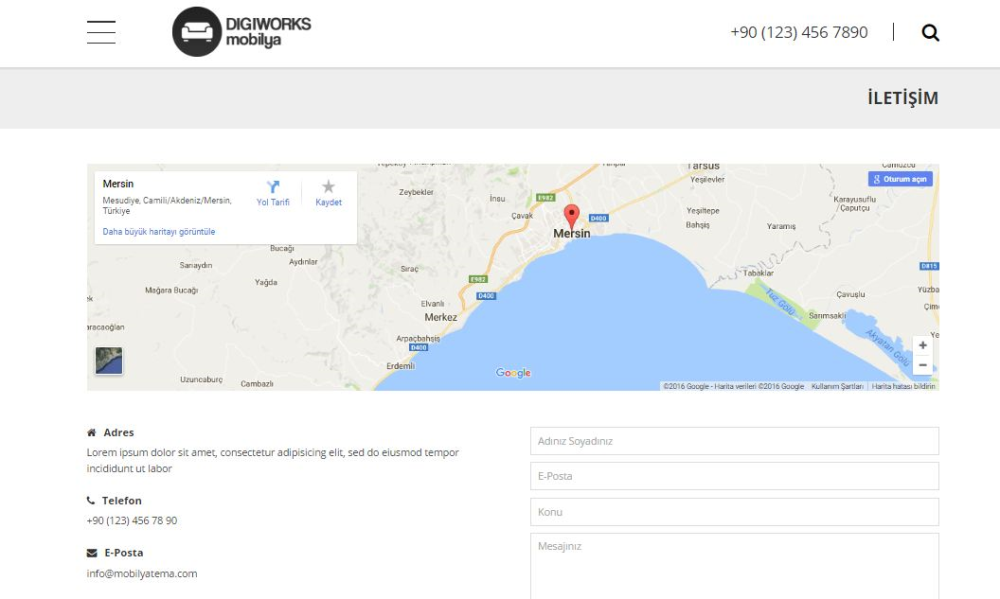Click the Telefon number +90 (123) 456 78 90
Screen dimensions: 1000x599
132,521
